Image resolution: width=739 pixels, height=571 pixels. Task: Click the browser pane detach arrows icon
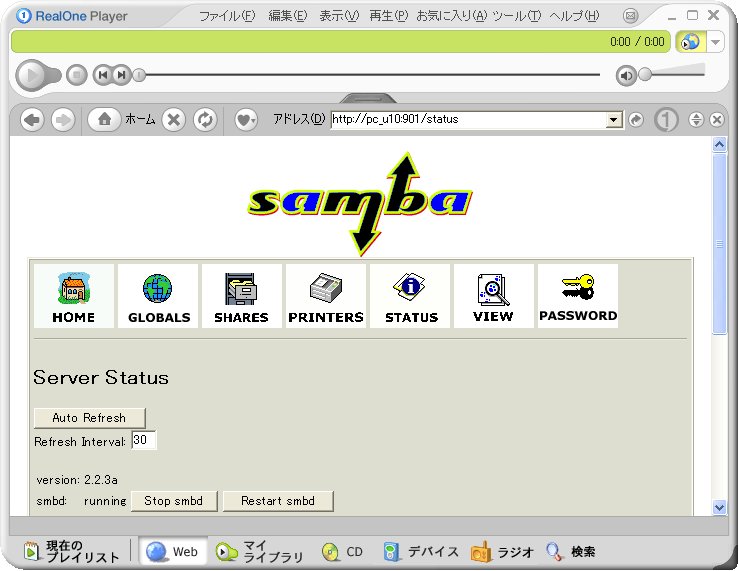696,120
